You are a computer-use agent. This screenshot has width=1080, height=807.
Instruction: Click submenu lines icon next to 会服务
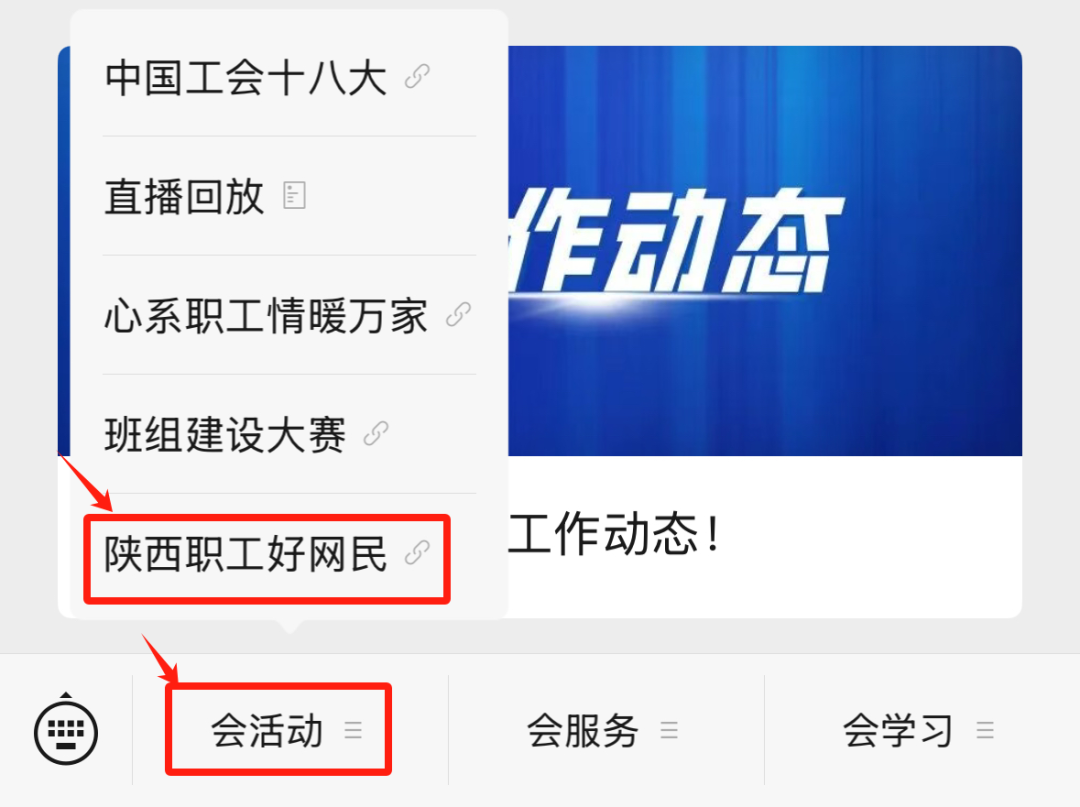[x=669, y=730]
